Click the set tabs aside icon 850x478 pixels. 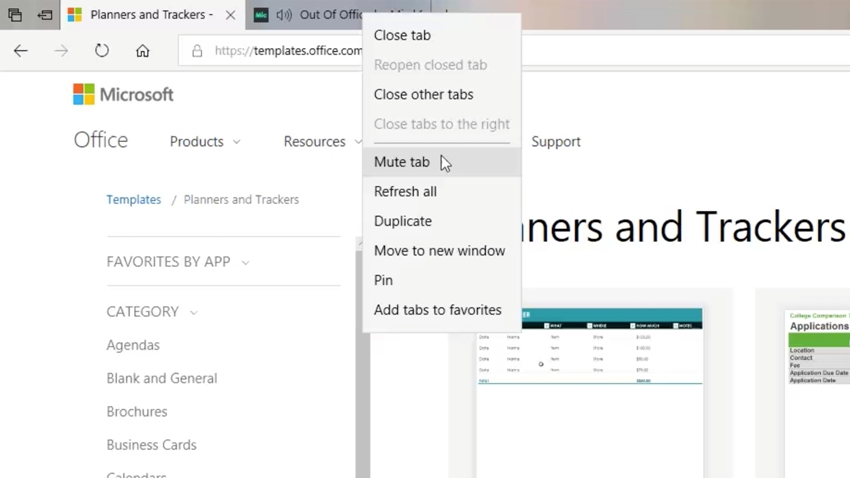(x=44, y=15)
